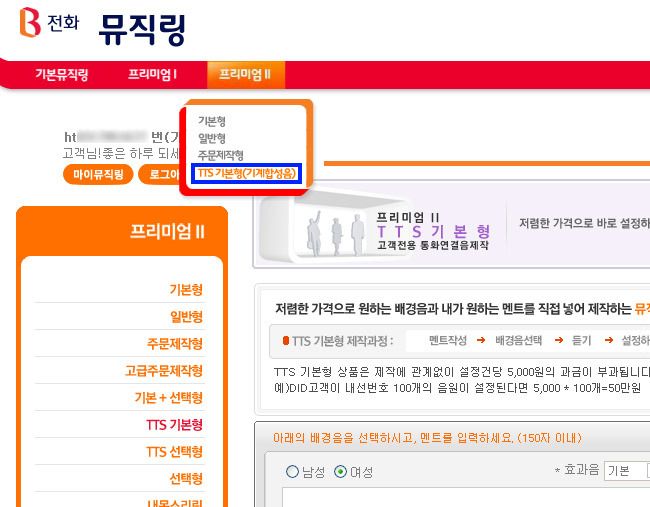Click the 뮤직링 title logo
The image size is (650, 507).
click(x=142, y=29)
